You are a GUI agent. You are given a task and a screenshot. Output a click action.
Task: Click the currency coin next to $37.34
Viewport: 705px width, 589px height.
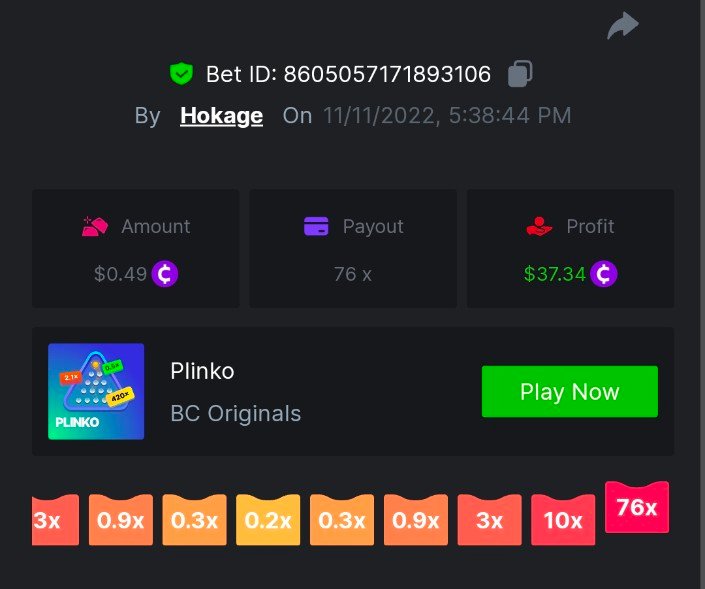pos(603,273)
